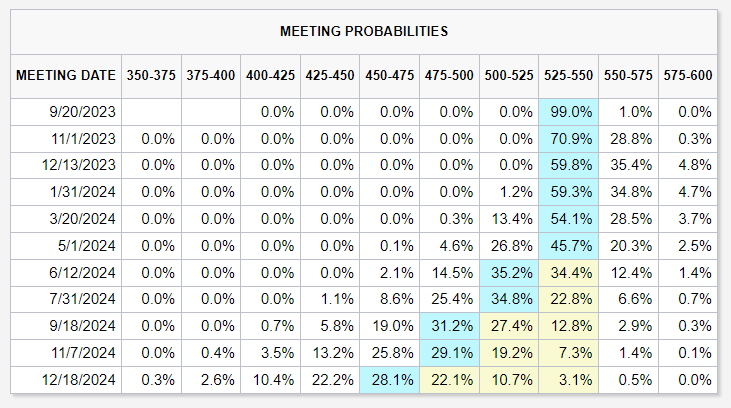Select the 59.8% cell for 12/13/2023

point(568,166)
